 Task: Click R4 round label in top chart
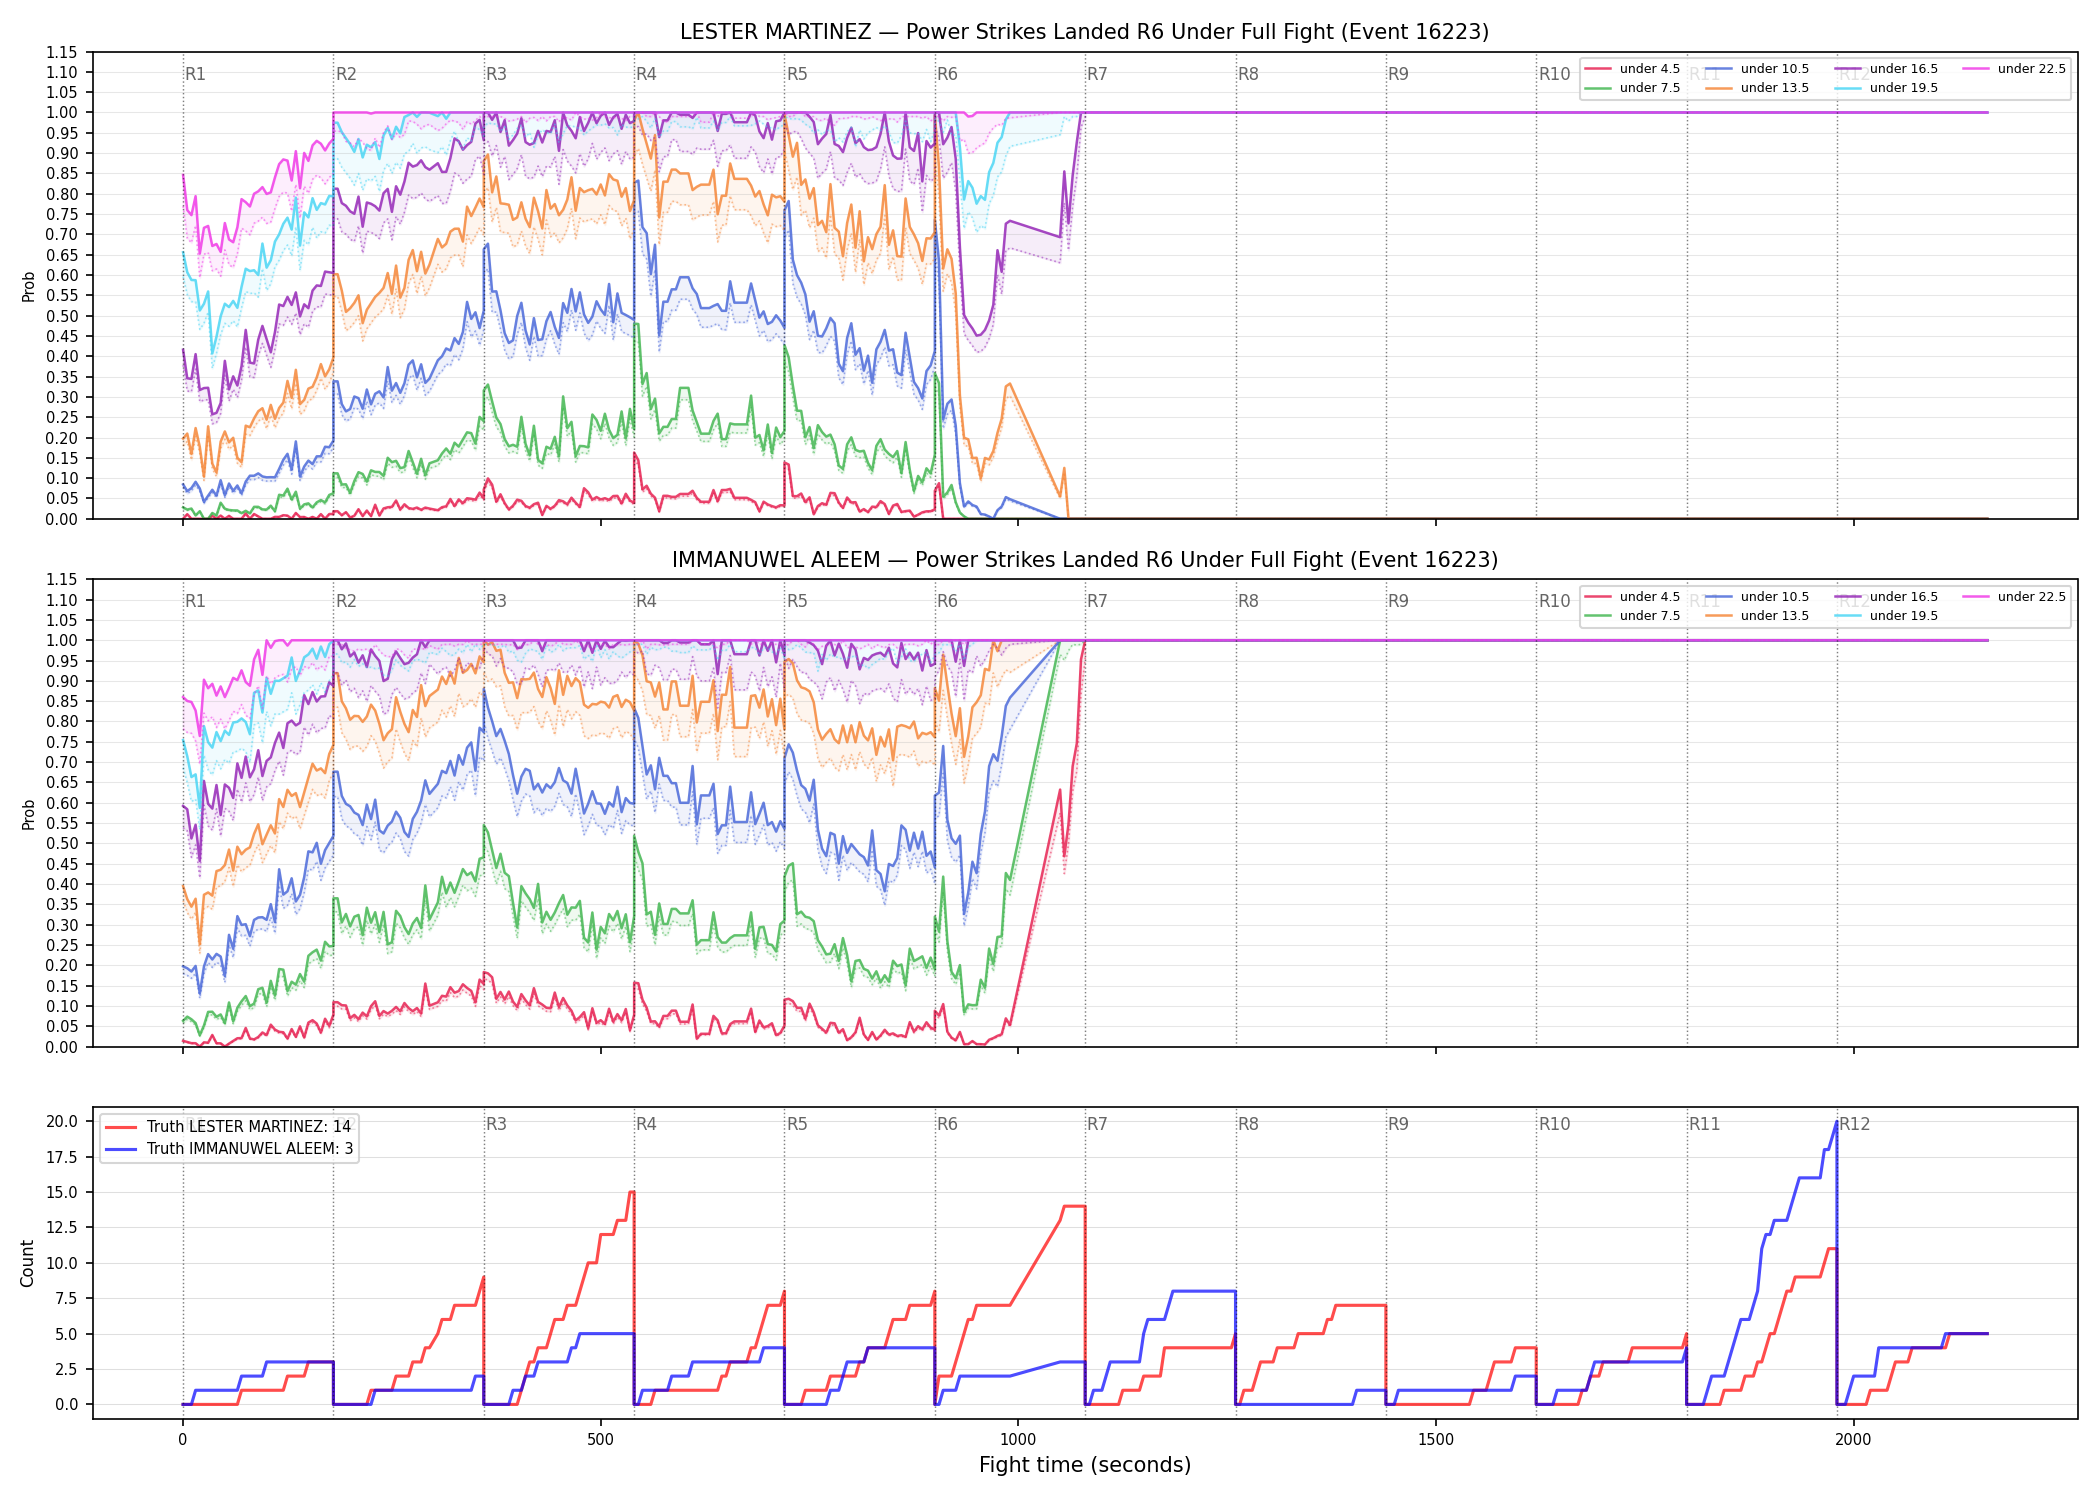tap(646, 74)
